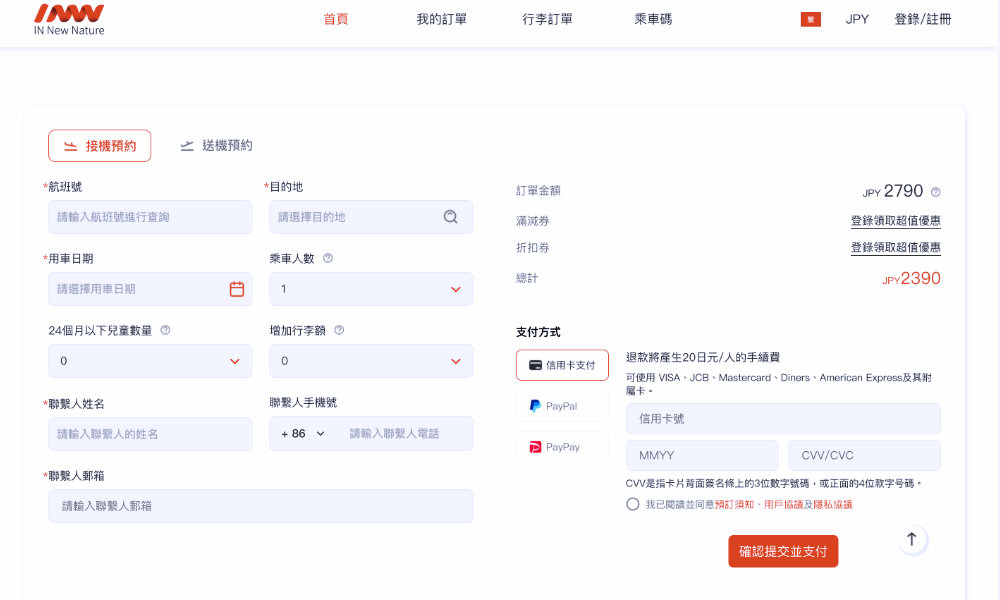
Task: Click the 支付方式 heading
Action: click(538, 332)
